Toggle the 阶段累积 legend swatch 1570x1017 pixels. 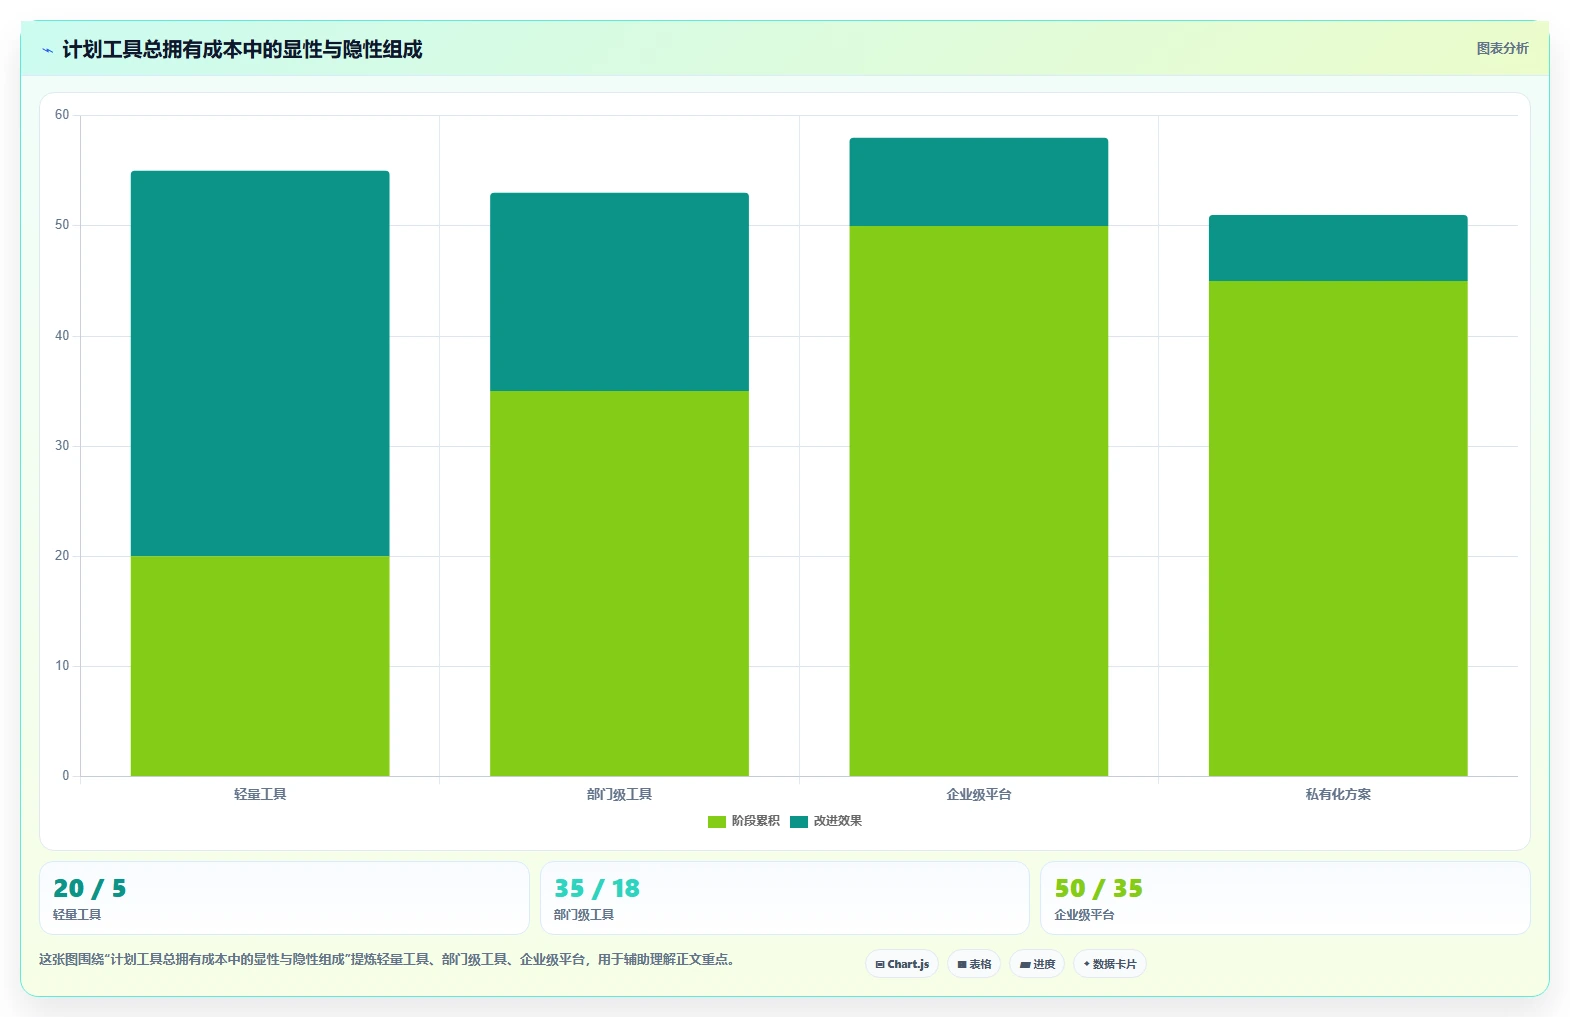pos(716,822)
